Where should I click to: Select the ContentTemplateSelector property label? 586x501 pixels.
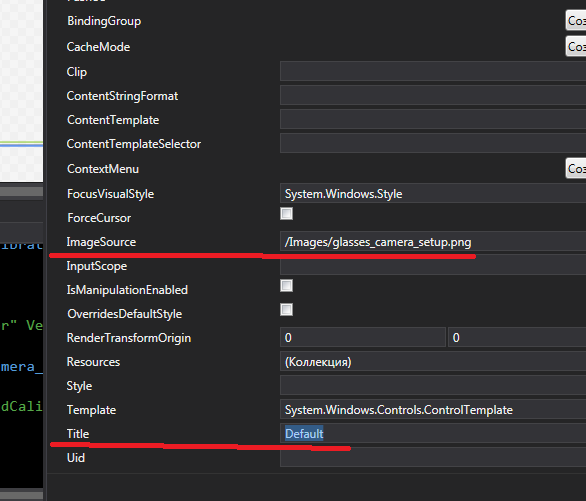(x=133, y=144)
